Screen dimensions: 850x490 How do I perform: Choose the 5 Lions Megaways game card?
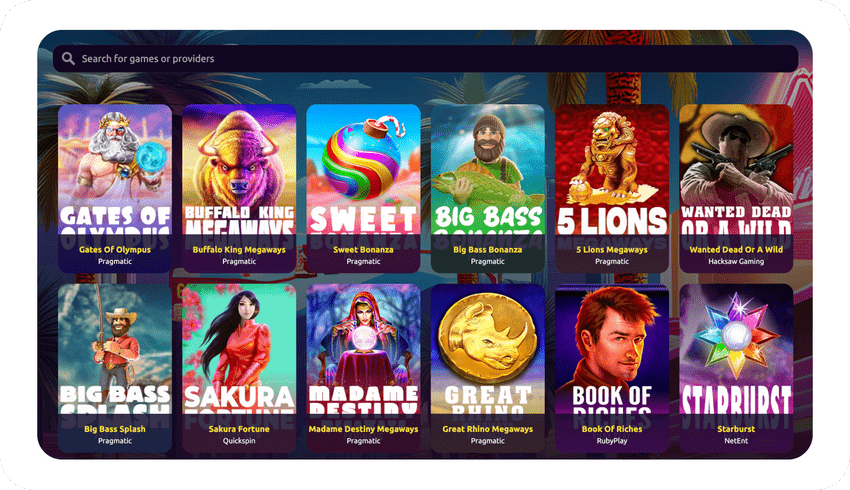pyautogui.click(x=612, y=188)
